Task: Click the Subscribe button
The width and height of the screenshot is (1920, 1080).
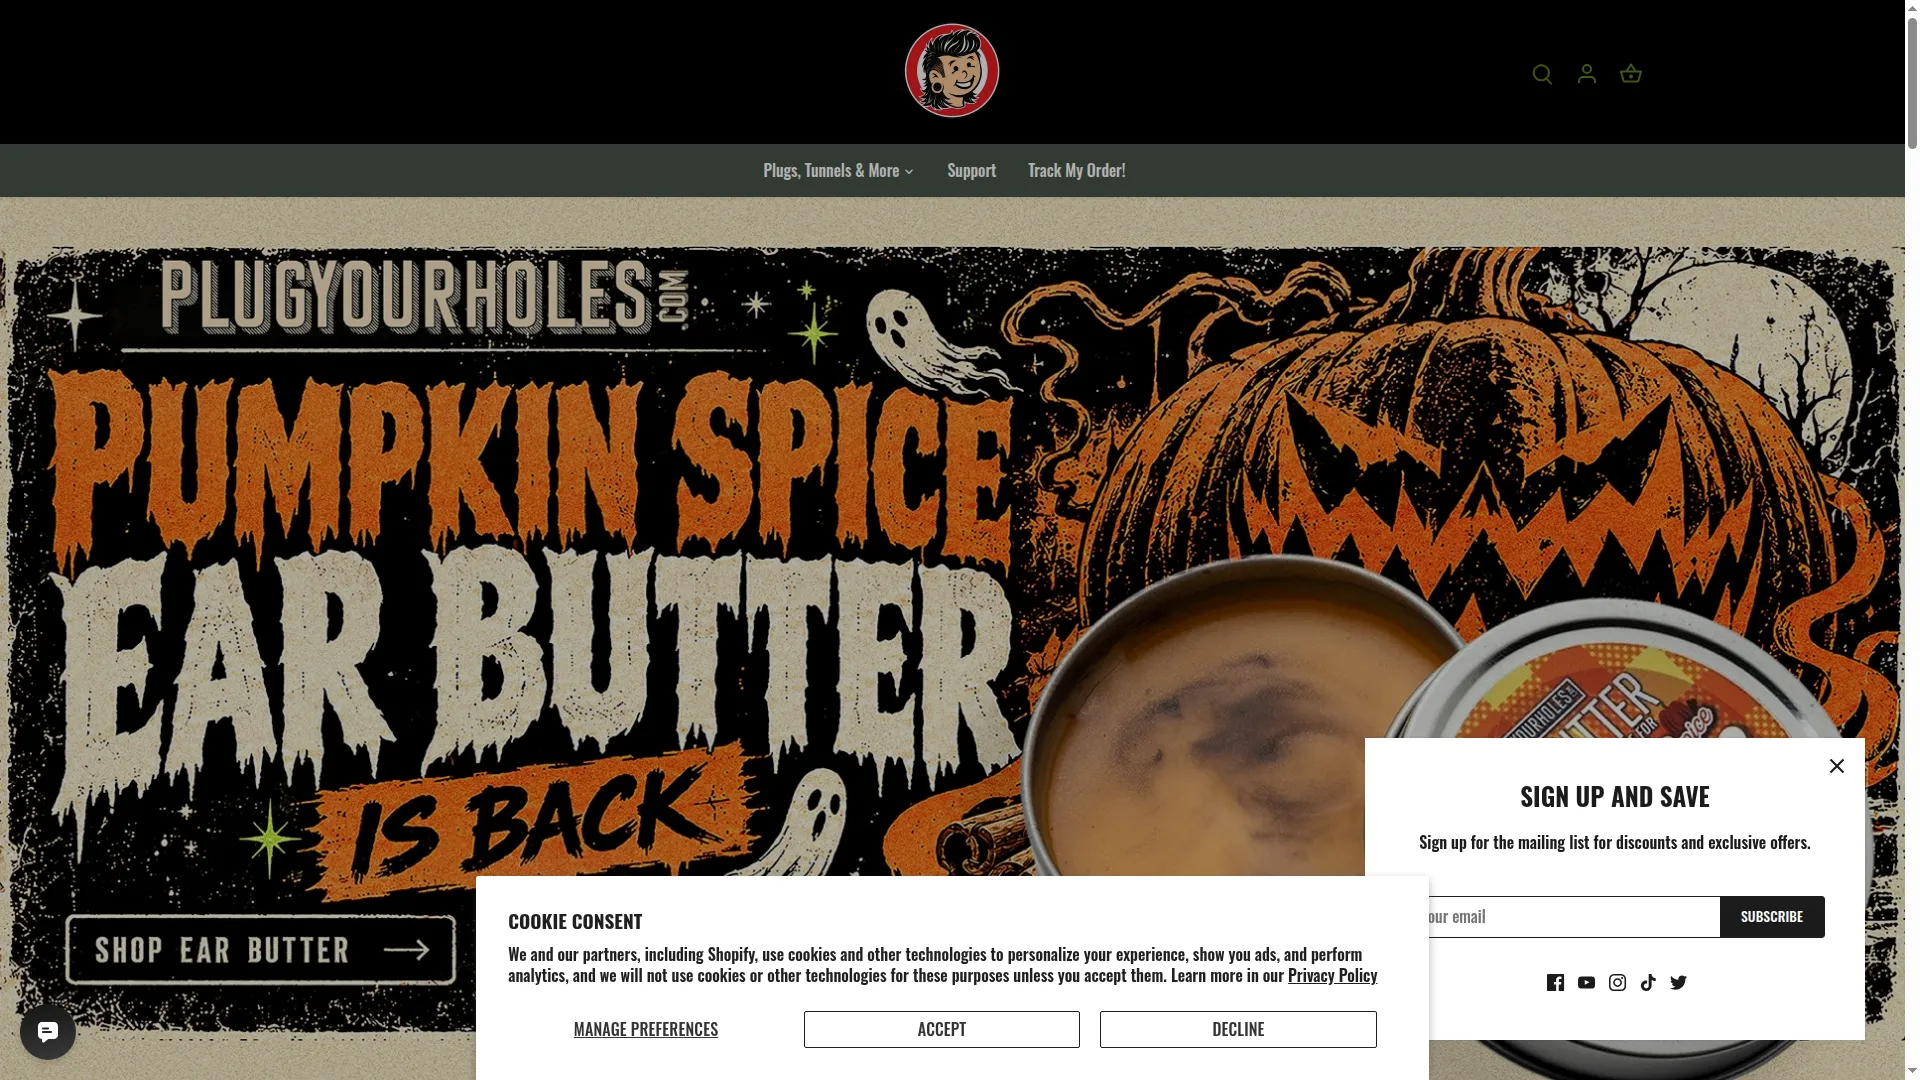Action: pyautogui.click(x=1772, y=917)
